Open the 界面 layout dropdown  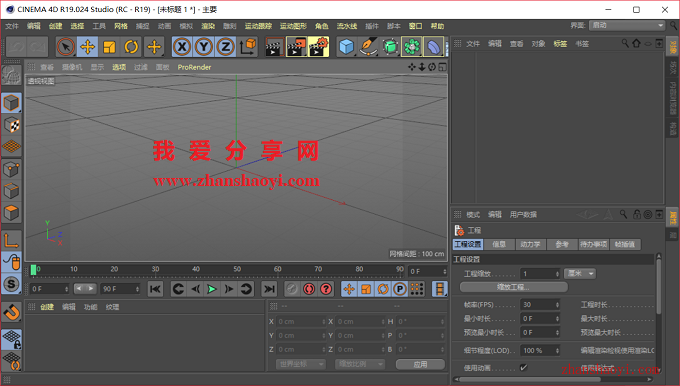point(627,25)
